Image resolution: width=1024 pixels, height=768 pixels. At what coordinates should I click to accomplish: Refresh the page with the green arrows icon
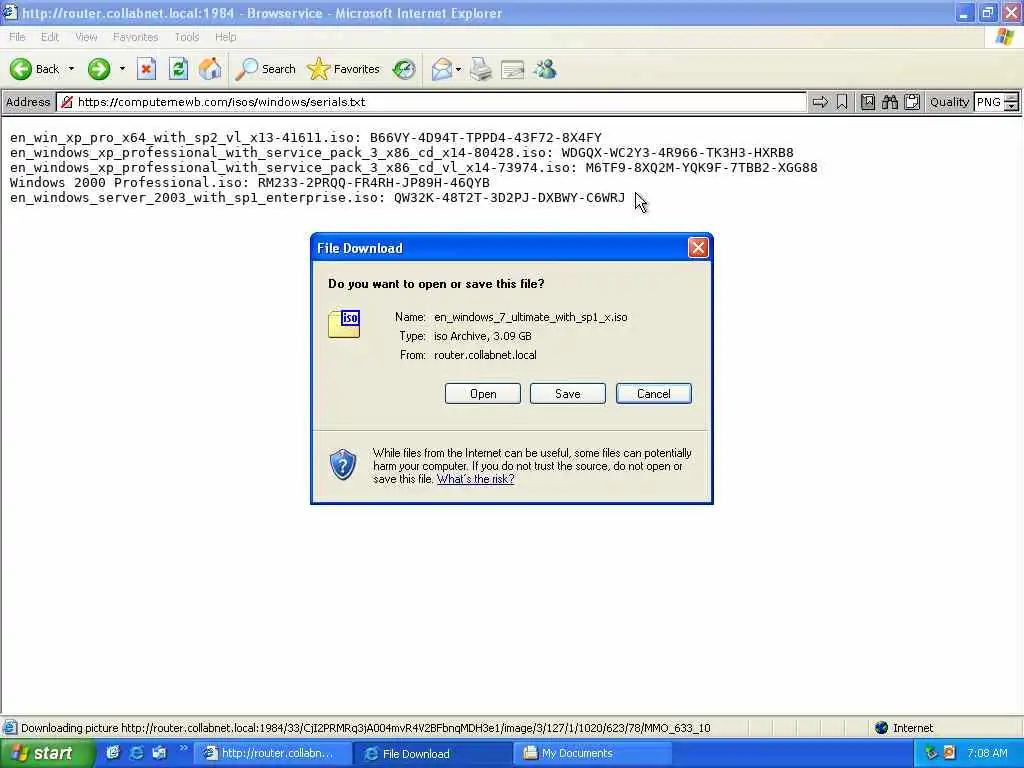tap(178, 69)
